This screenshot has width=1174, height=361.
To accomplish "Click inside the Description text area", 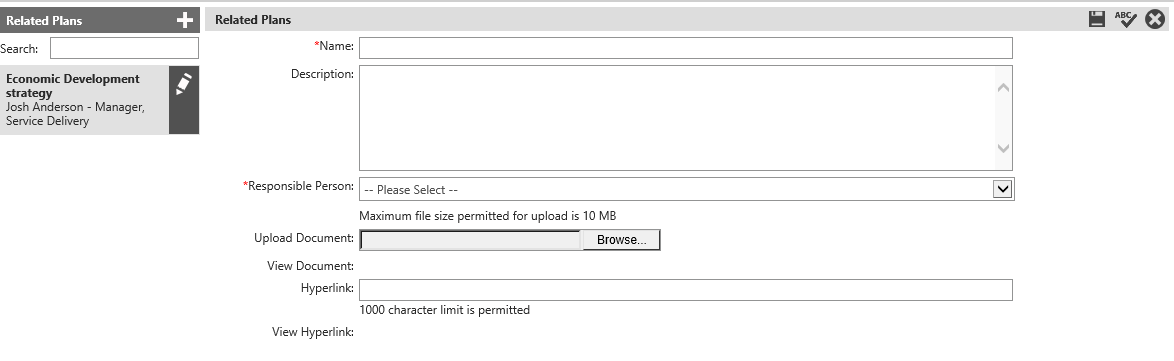I will click(x=686, y=118).
